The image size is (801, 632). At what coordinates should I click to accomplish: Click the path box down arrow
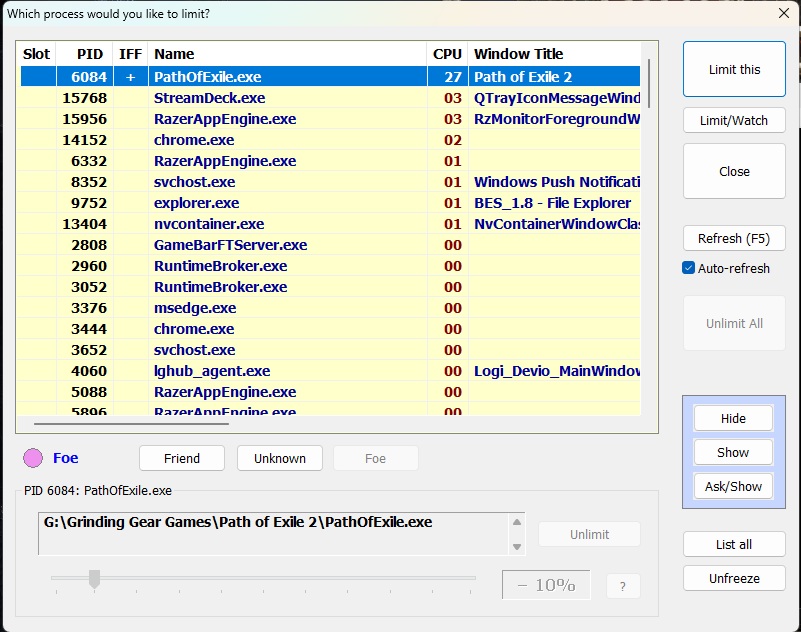[x=517, y=547]
